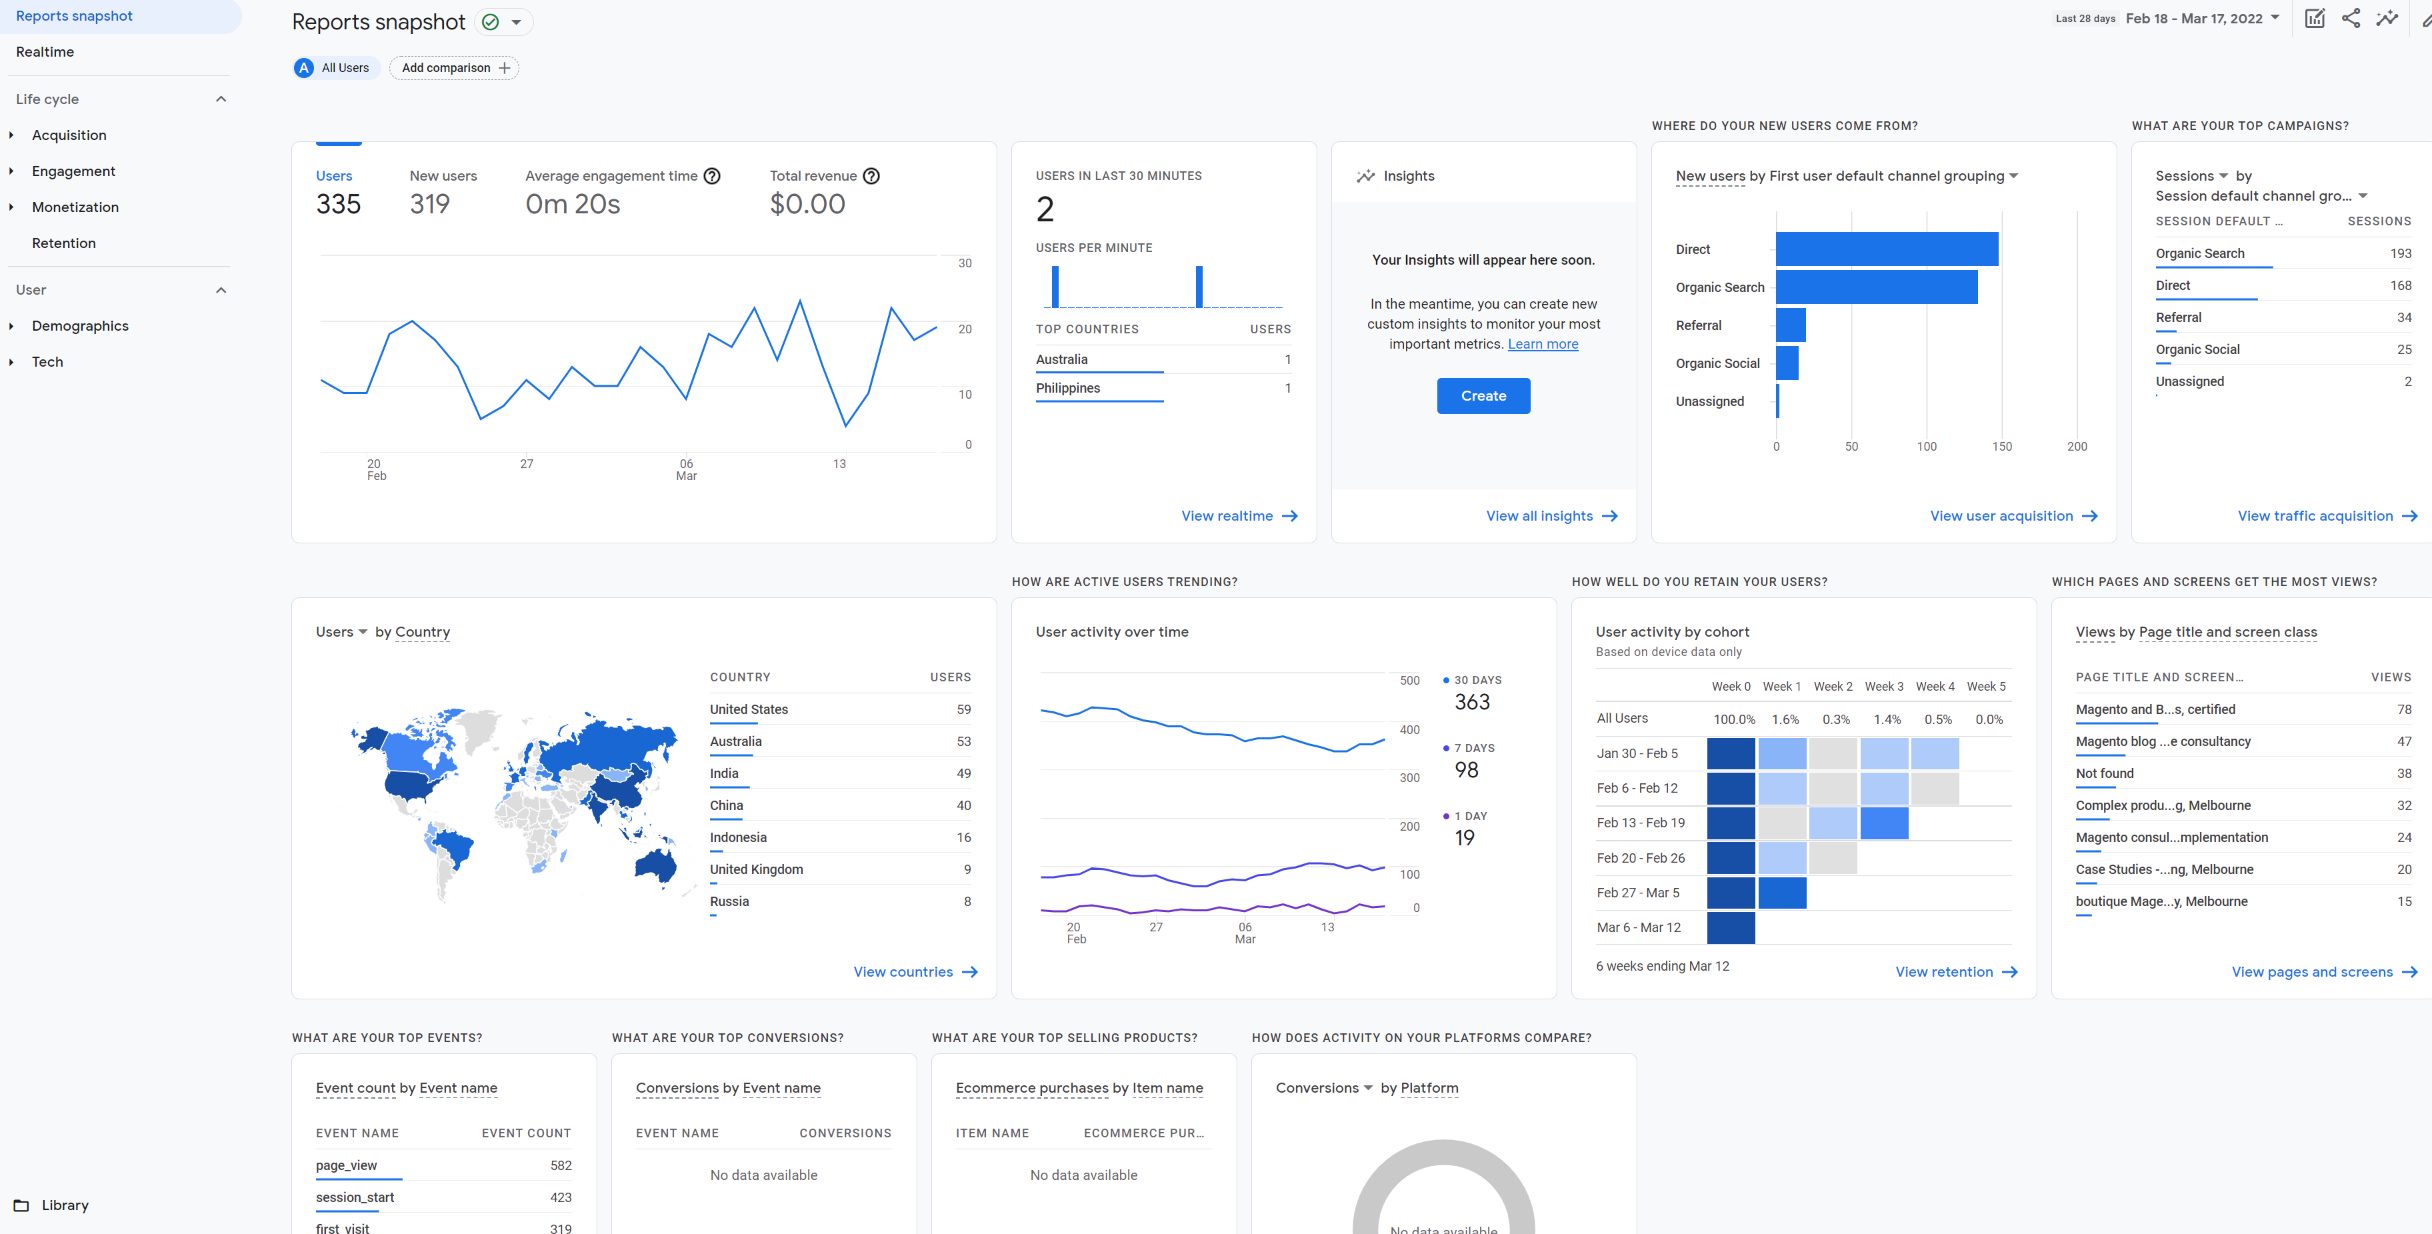The height and width of the screenshot is (1234, 2432).
Task: Click the Add comparison button
Action: [x=454, y=68]
